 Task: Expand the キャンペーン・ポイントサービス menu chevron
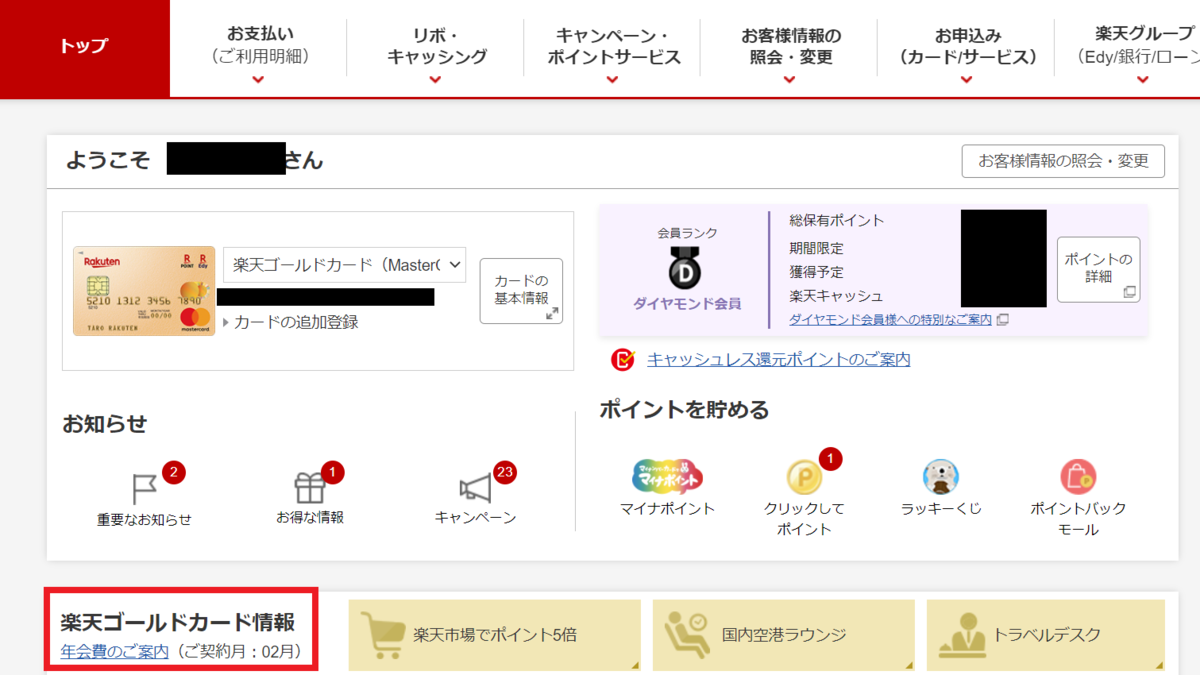click(612, 80)
